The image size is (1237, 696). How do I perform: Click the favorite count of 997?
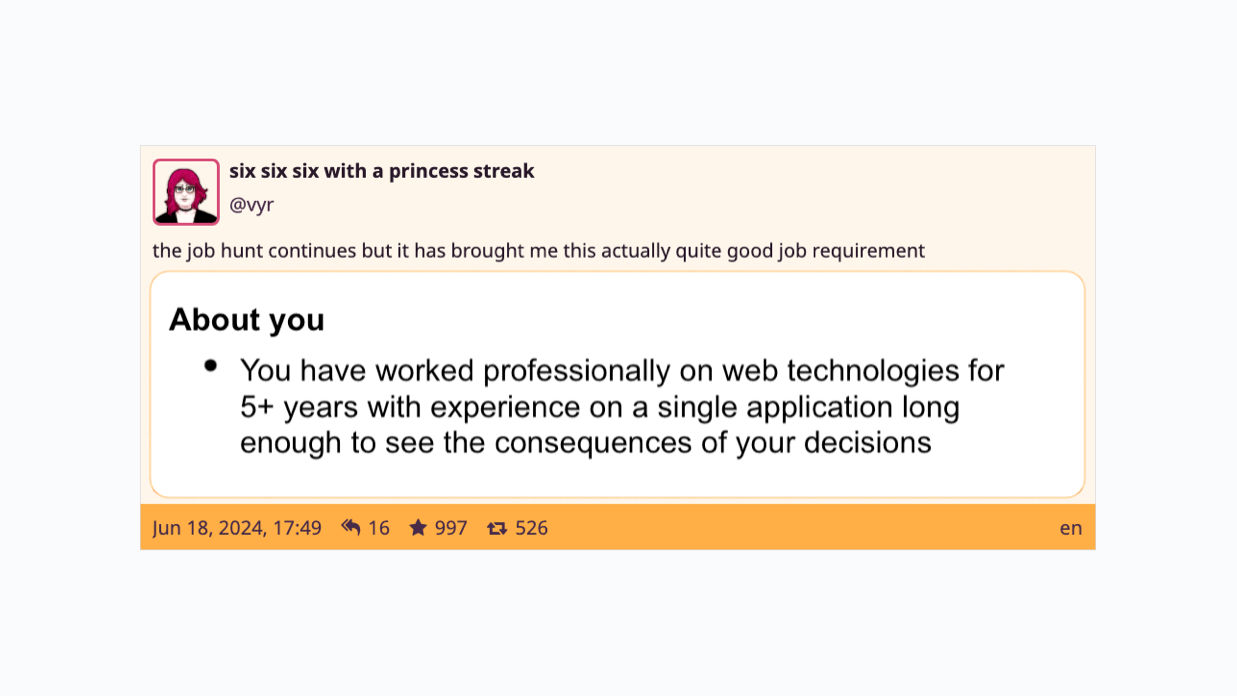tap(449, 527)
